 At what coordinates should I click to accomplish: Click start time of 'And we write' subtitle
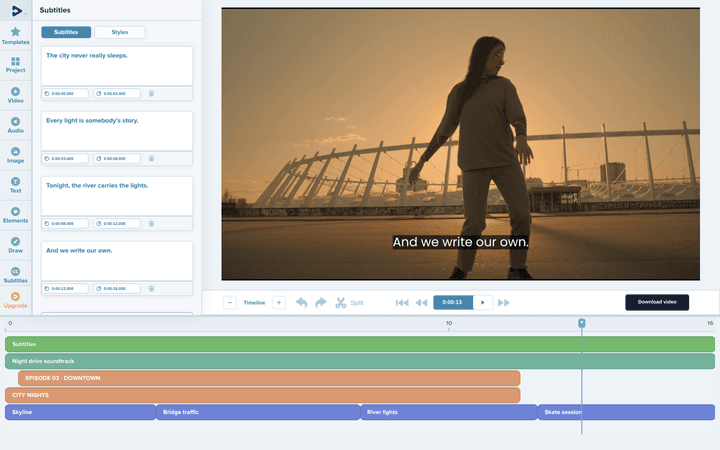pyautogui.click(x=65, y=289)
